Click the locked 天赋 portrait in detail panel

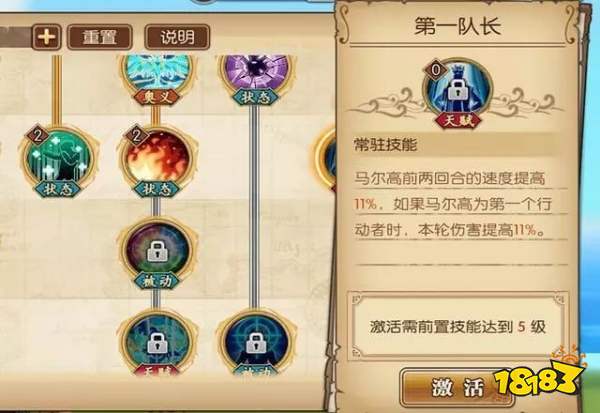click(x=458, y=90)
